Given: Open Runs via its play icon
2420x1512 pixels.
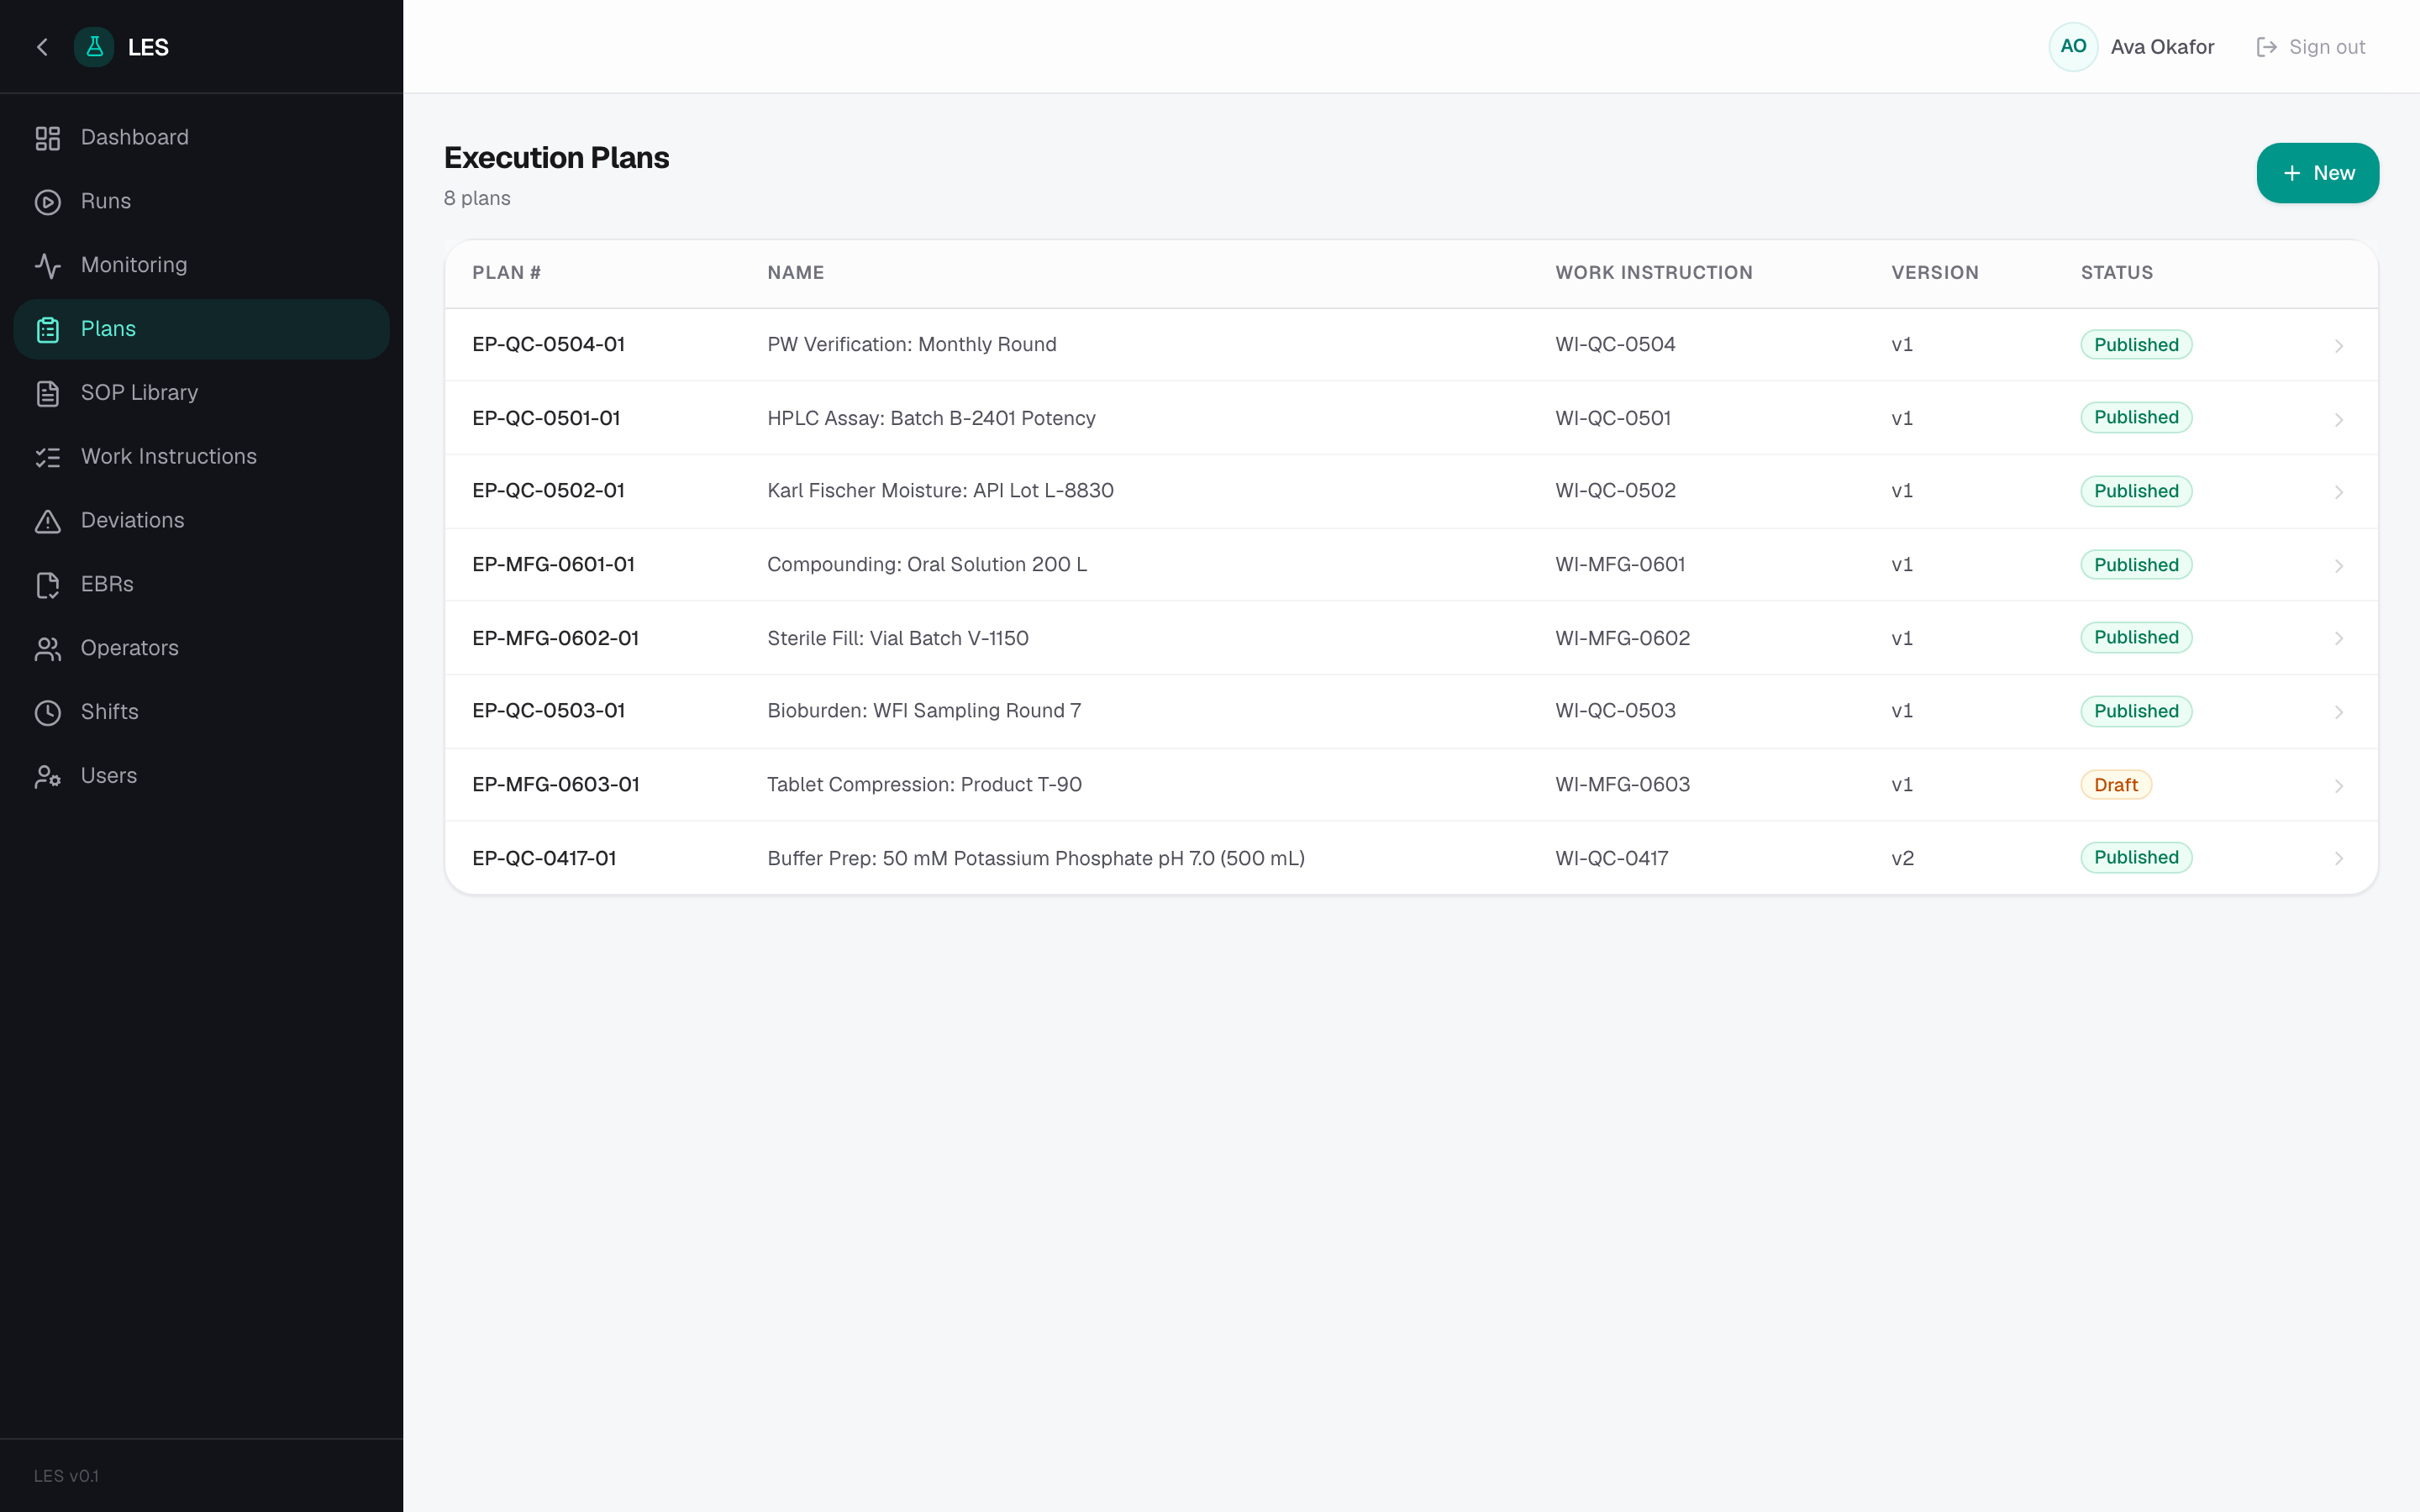Looking at the screenshot, I should coord(48,202).
